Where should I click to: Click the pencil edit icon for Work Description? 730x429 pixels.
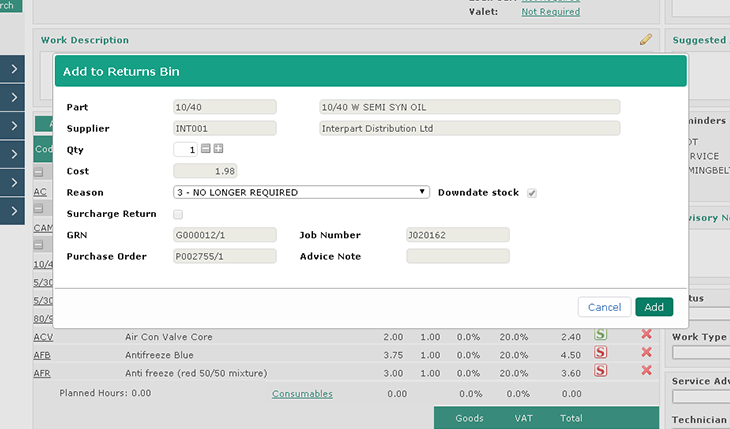(646, 39)
